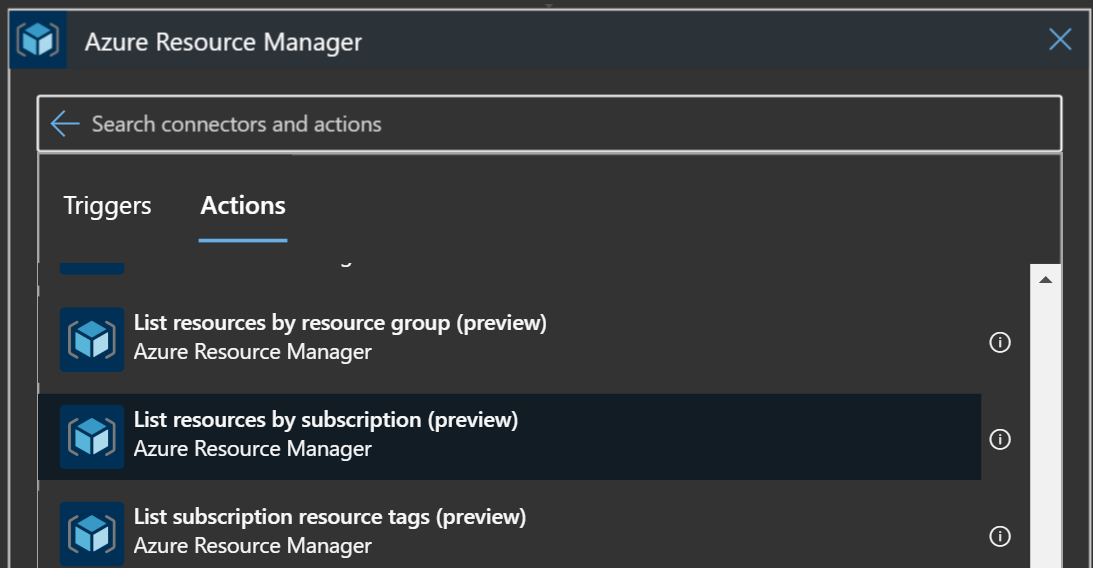
Task: Select the Actions tab
Action: (243, 206)
